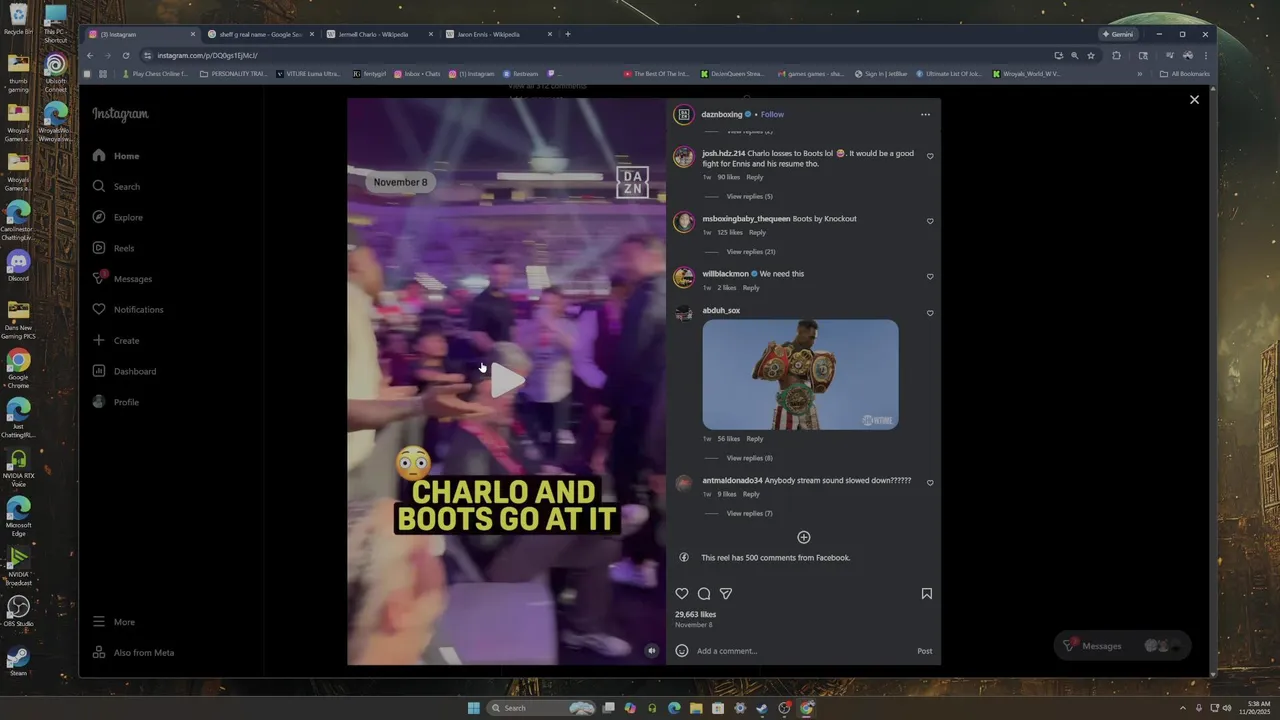Open the boxer GIF in abduh_sox's comment
The image size is (1280, 720).
(800, 375)
